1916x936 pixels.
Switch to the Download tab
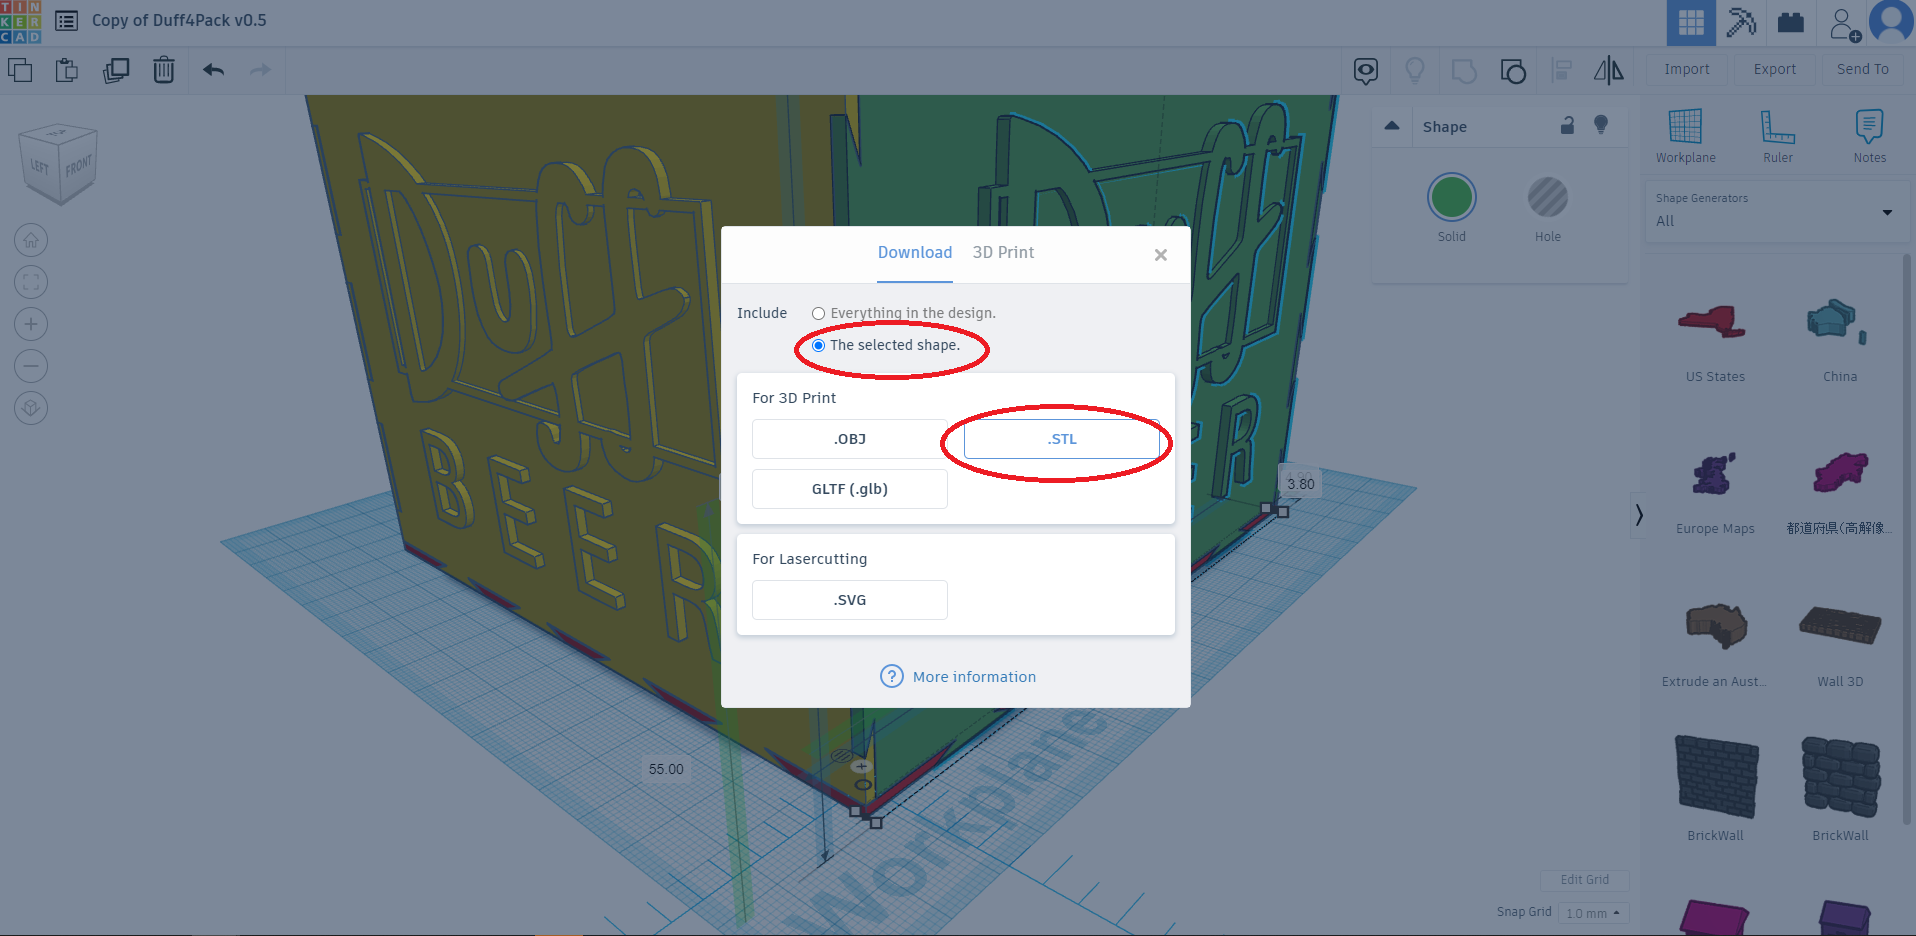pos(914,253)
